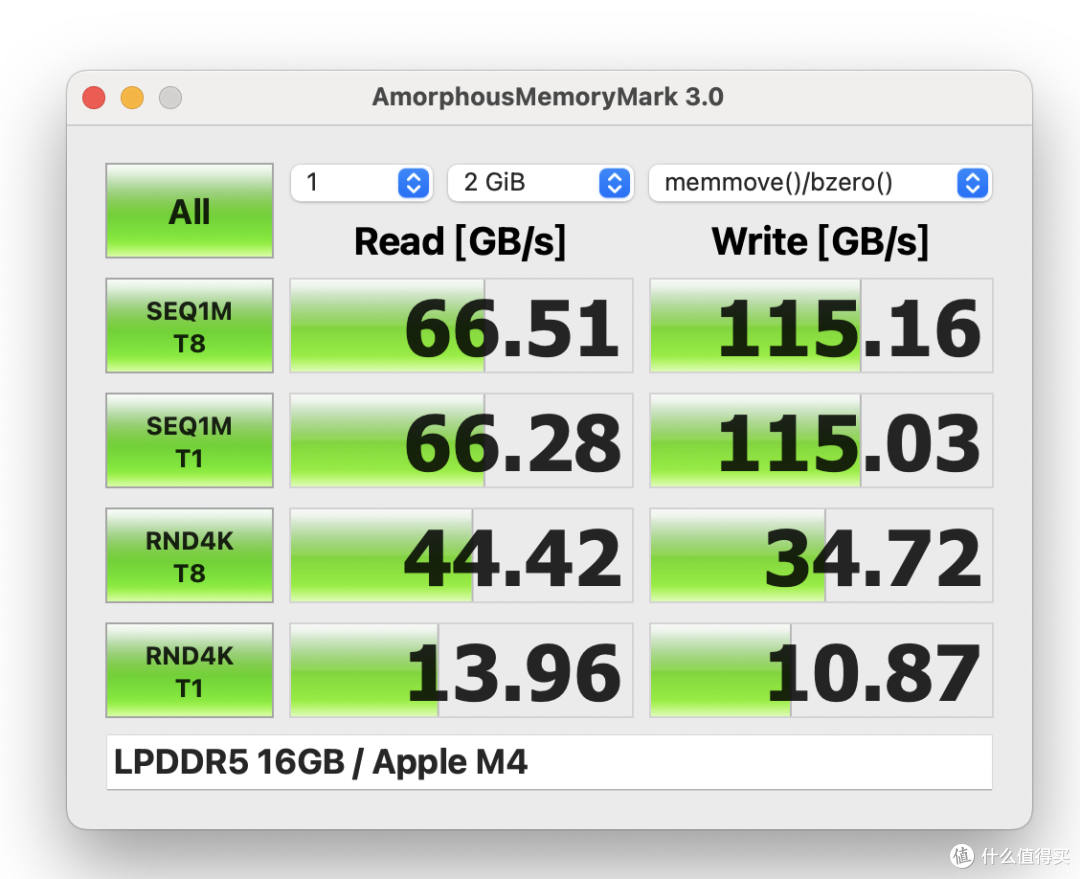Open the 2 GiB test size dropdown
1080x879 pixels.
tap(540, 183)
